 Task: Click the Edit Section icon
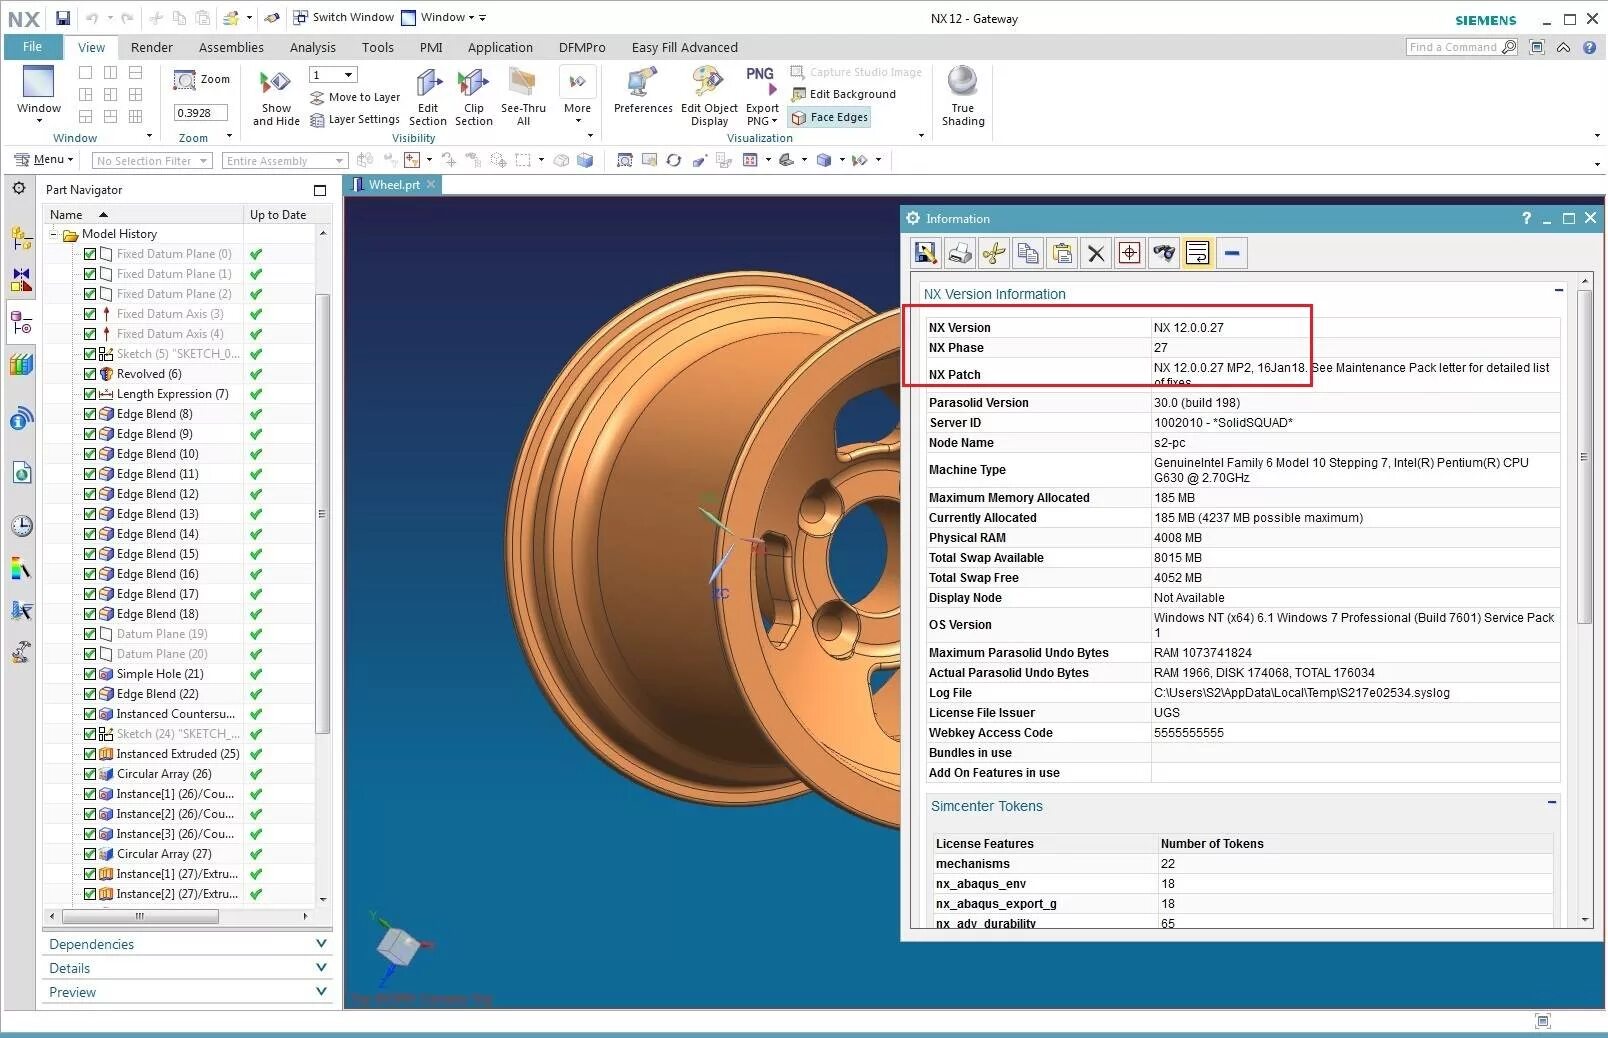tap(428, 84)
